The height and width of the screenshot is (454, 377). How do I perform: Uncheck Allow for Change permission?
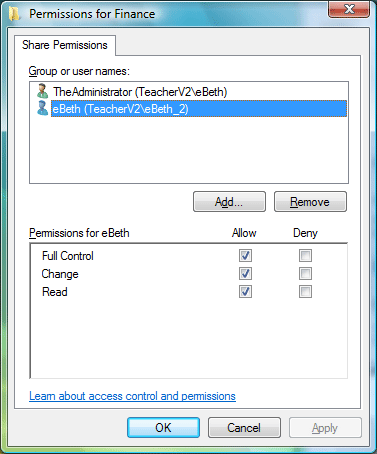click(x=245, y=274)
